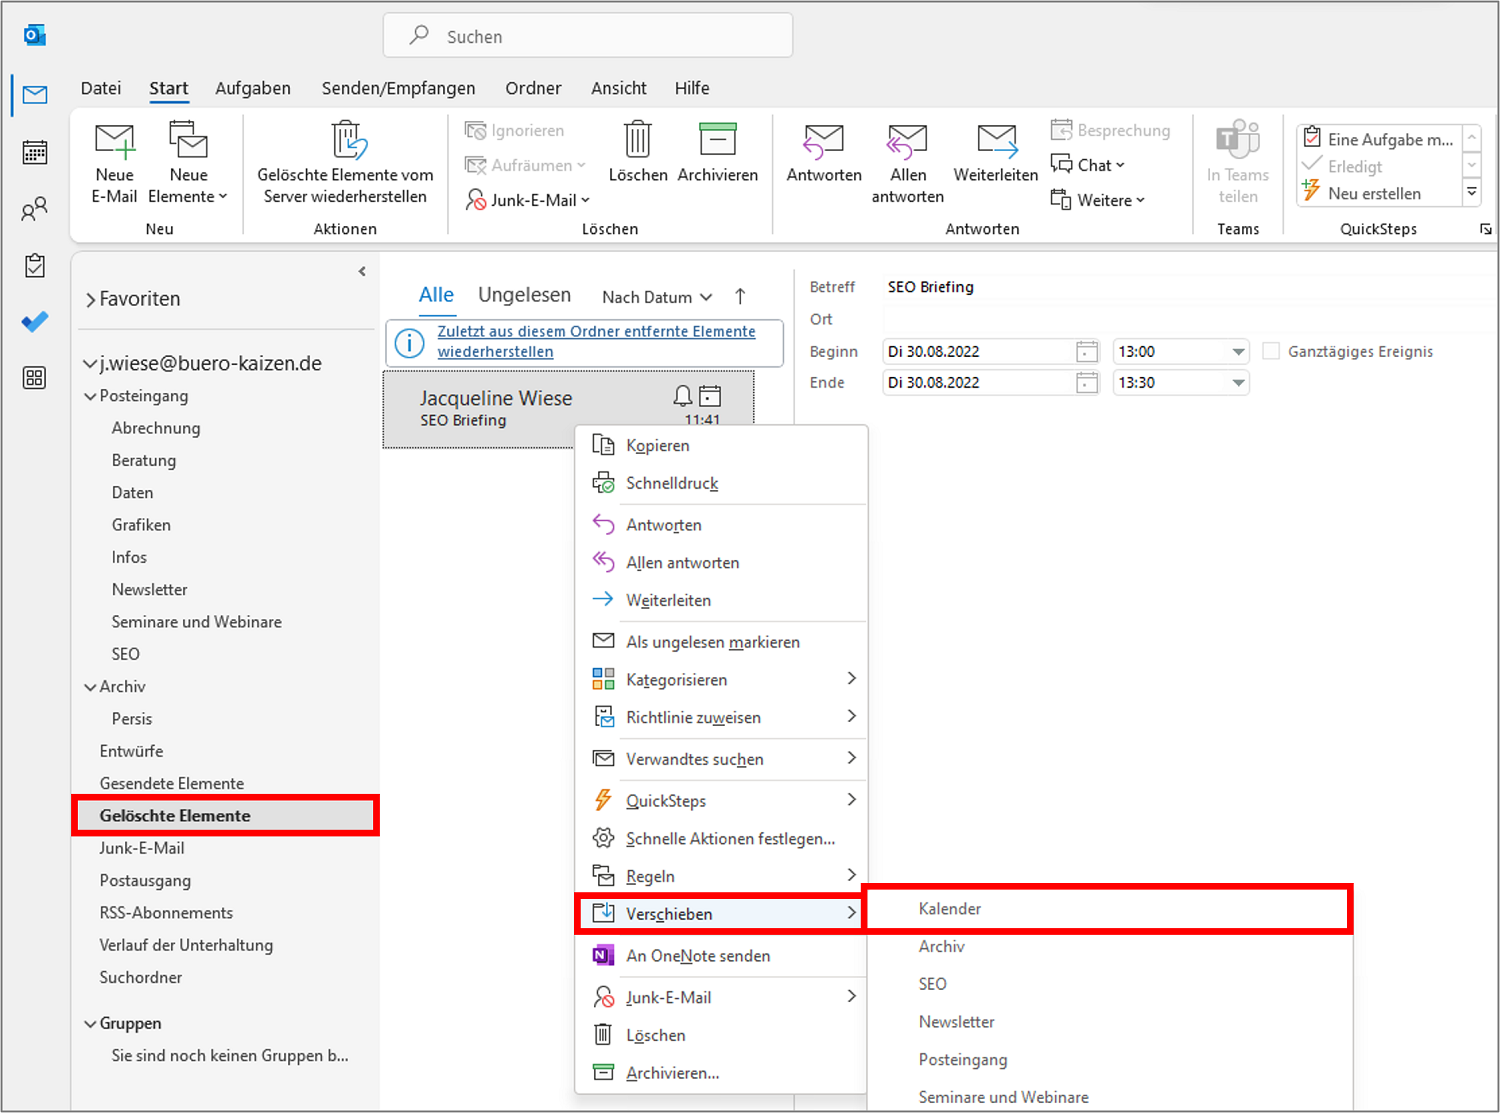Click the Löschen trash can in ribbon
The image size is (1500, 1113).
[x=637, y=152]
